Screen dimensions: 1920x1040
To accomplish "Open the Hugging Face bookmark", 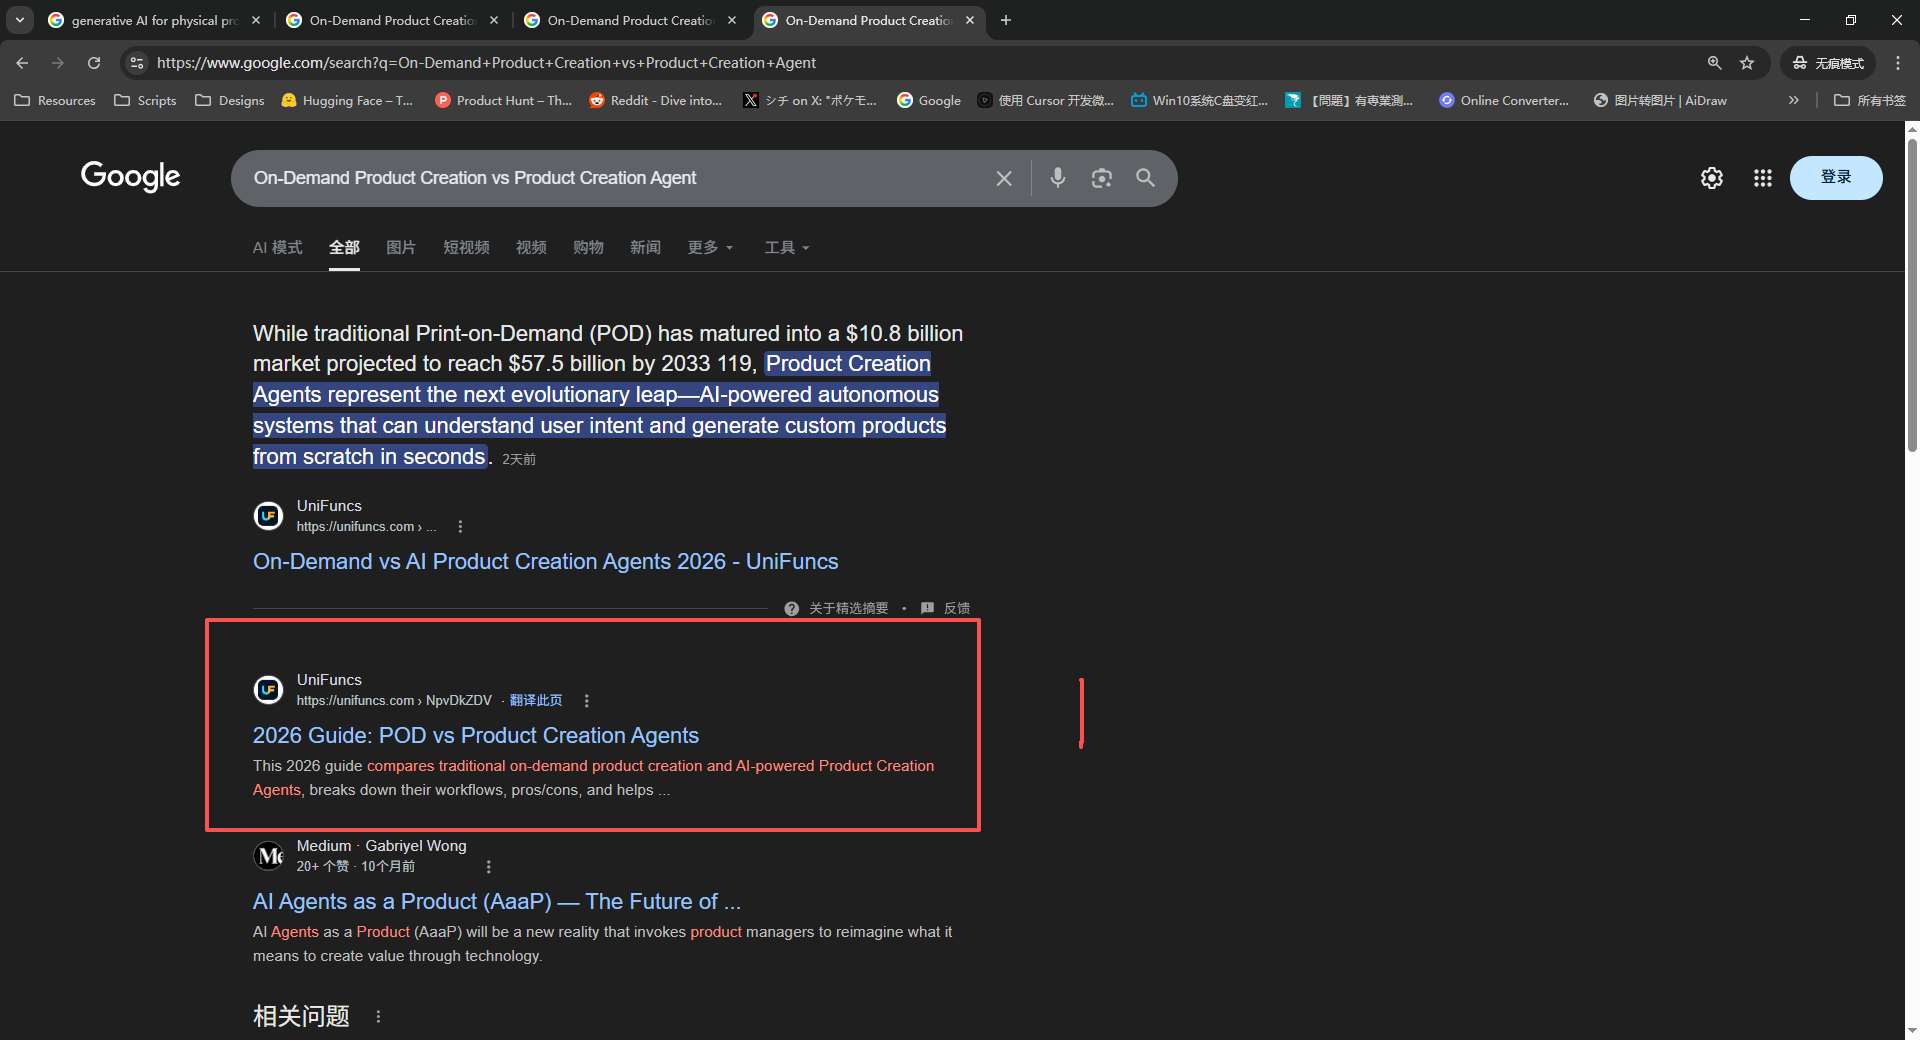I will (347, 100).
